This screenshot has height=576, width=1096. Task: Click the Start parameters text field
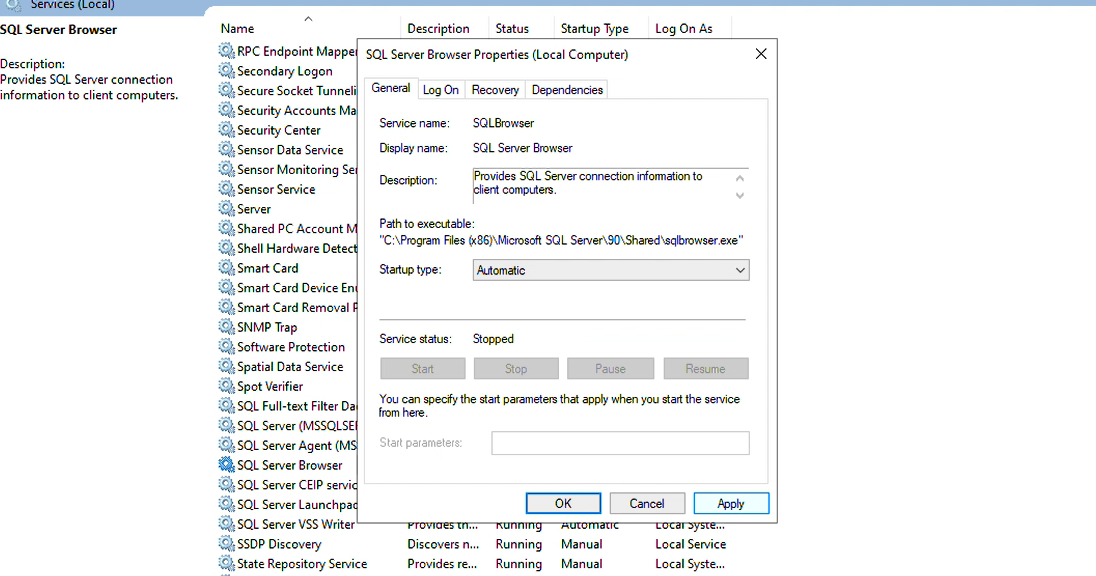coord(620,442)
